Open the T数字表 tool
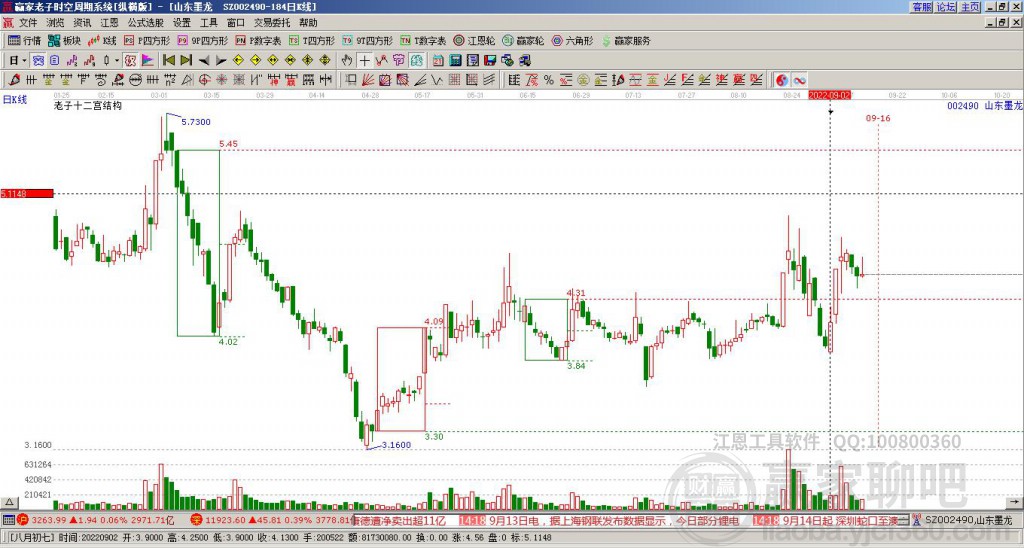 tap(423, 40)
